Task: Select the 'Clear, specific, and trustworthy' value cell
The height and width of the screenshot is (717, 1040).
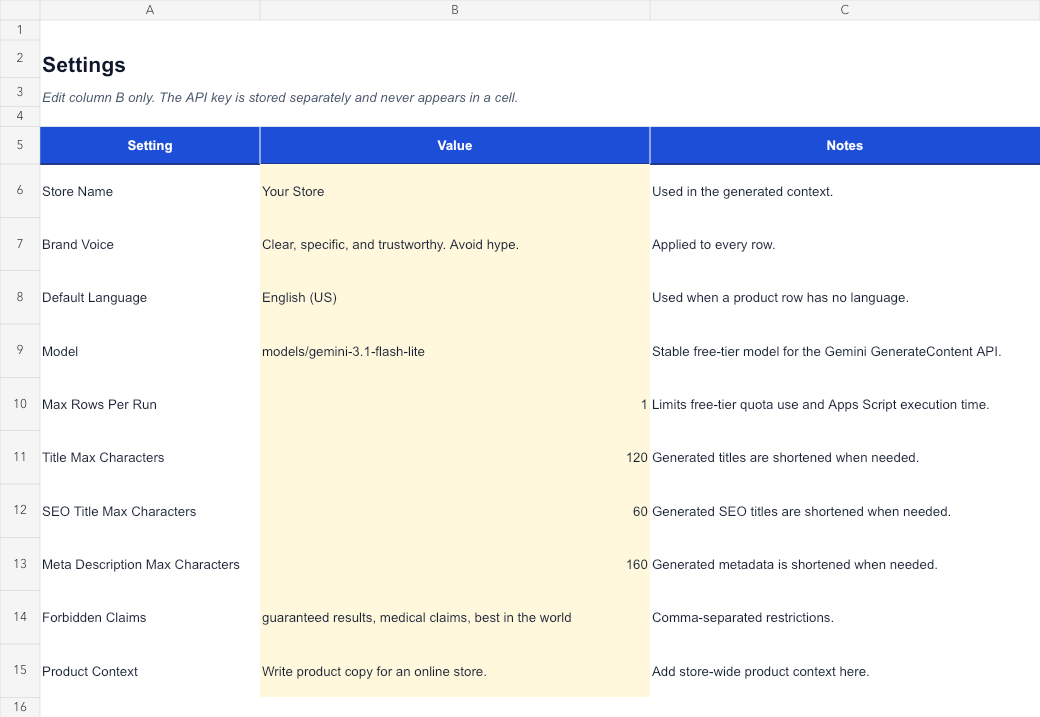Action: pyautogui.click(x=454, y=244)
